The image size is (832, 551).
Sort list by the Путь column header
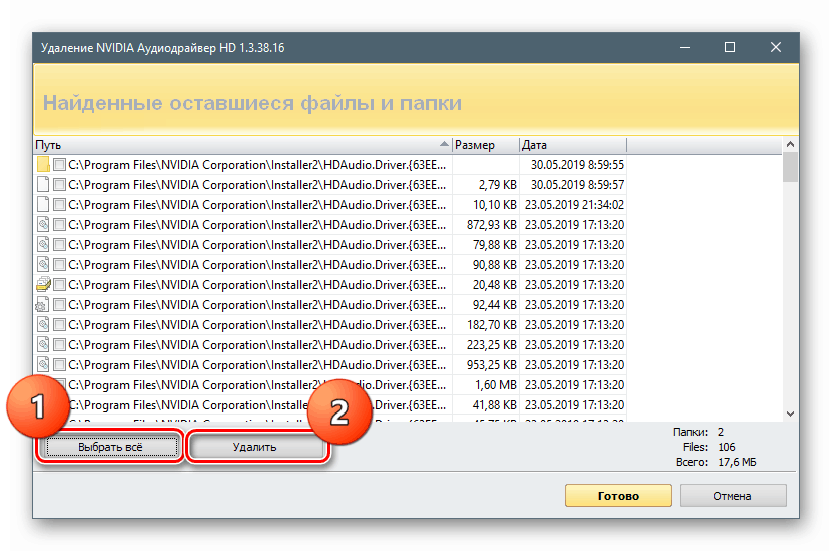click(x=242, y=145)
